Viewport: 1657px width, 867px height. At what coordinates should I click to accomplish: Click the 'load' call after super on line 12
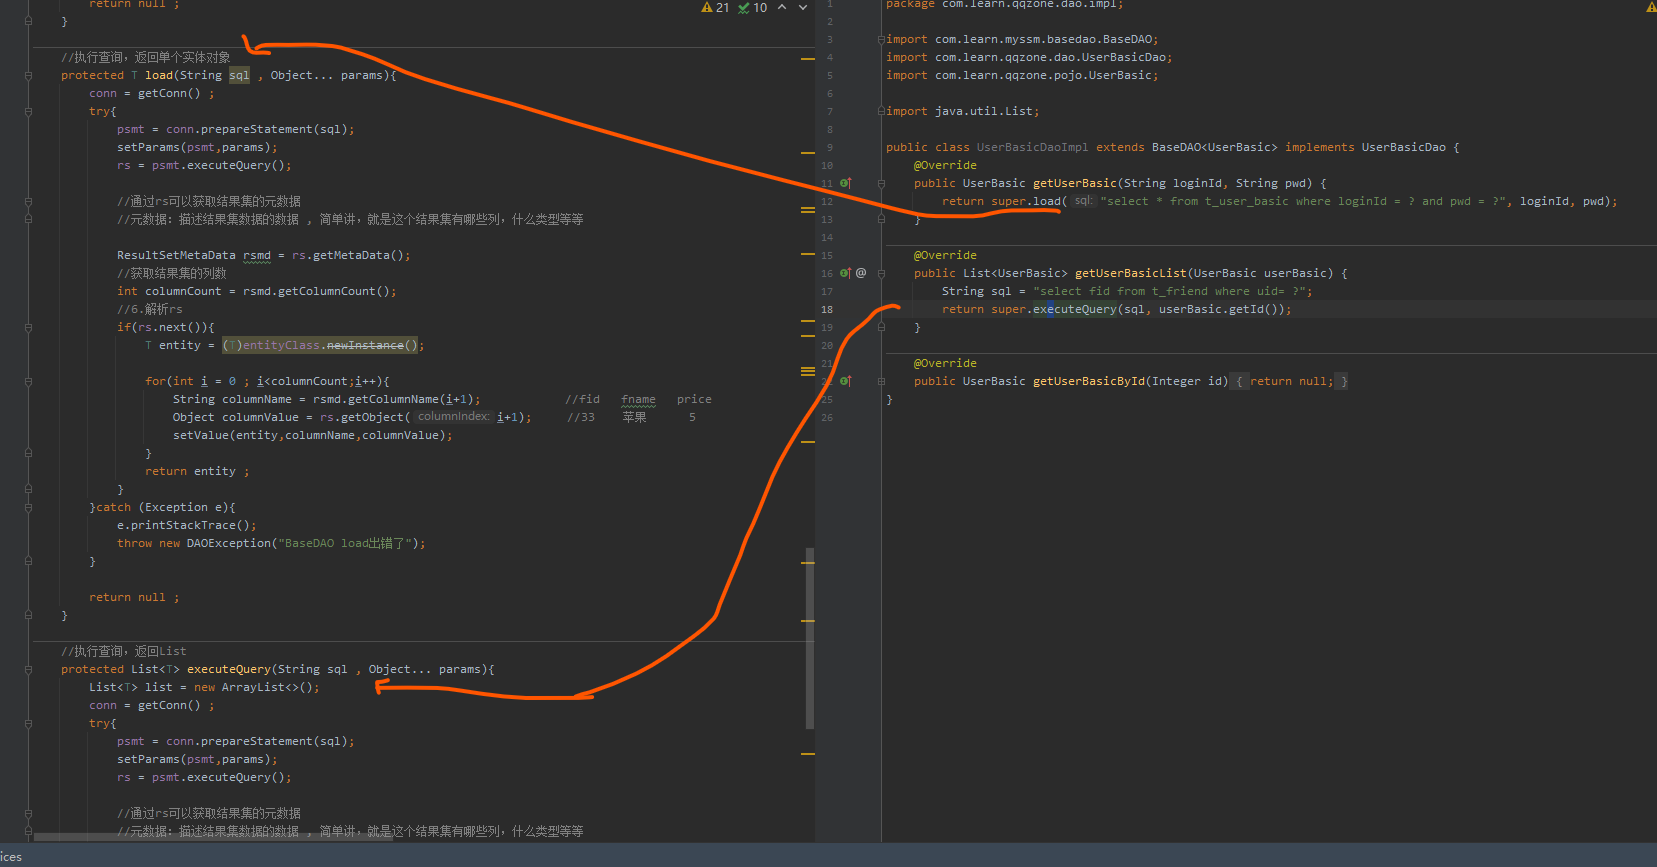[x=1047, y=201]
